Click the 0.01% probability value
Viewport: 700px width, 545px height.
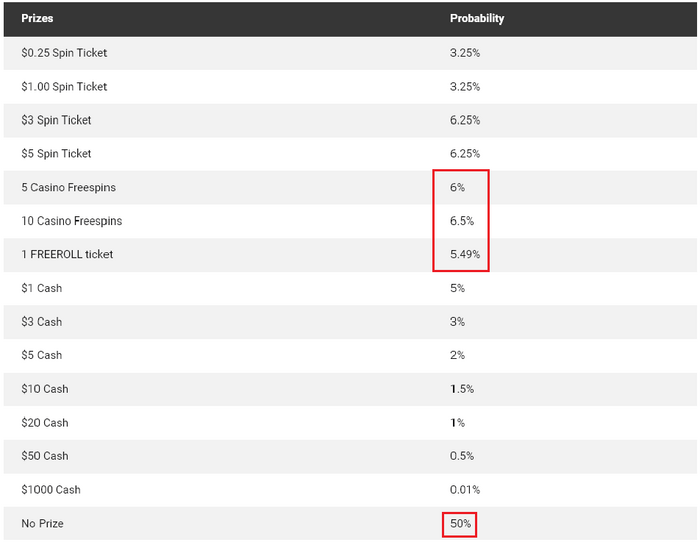click(x=465, y=490)
